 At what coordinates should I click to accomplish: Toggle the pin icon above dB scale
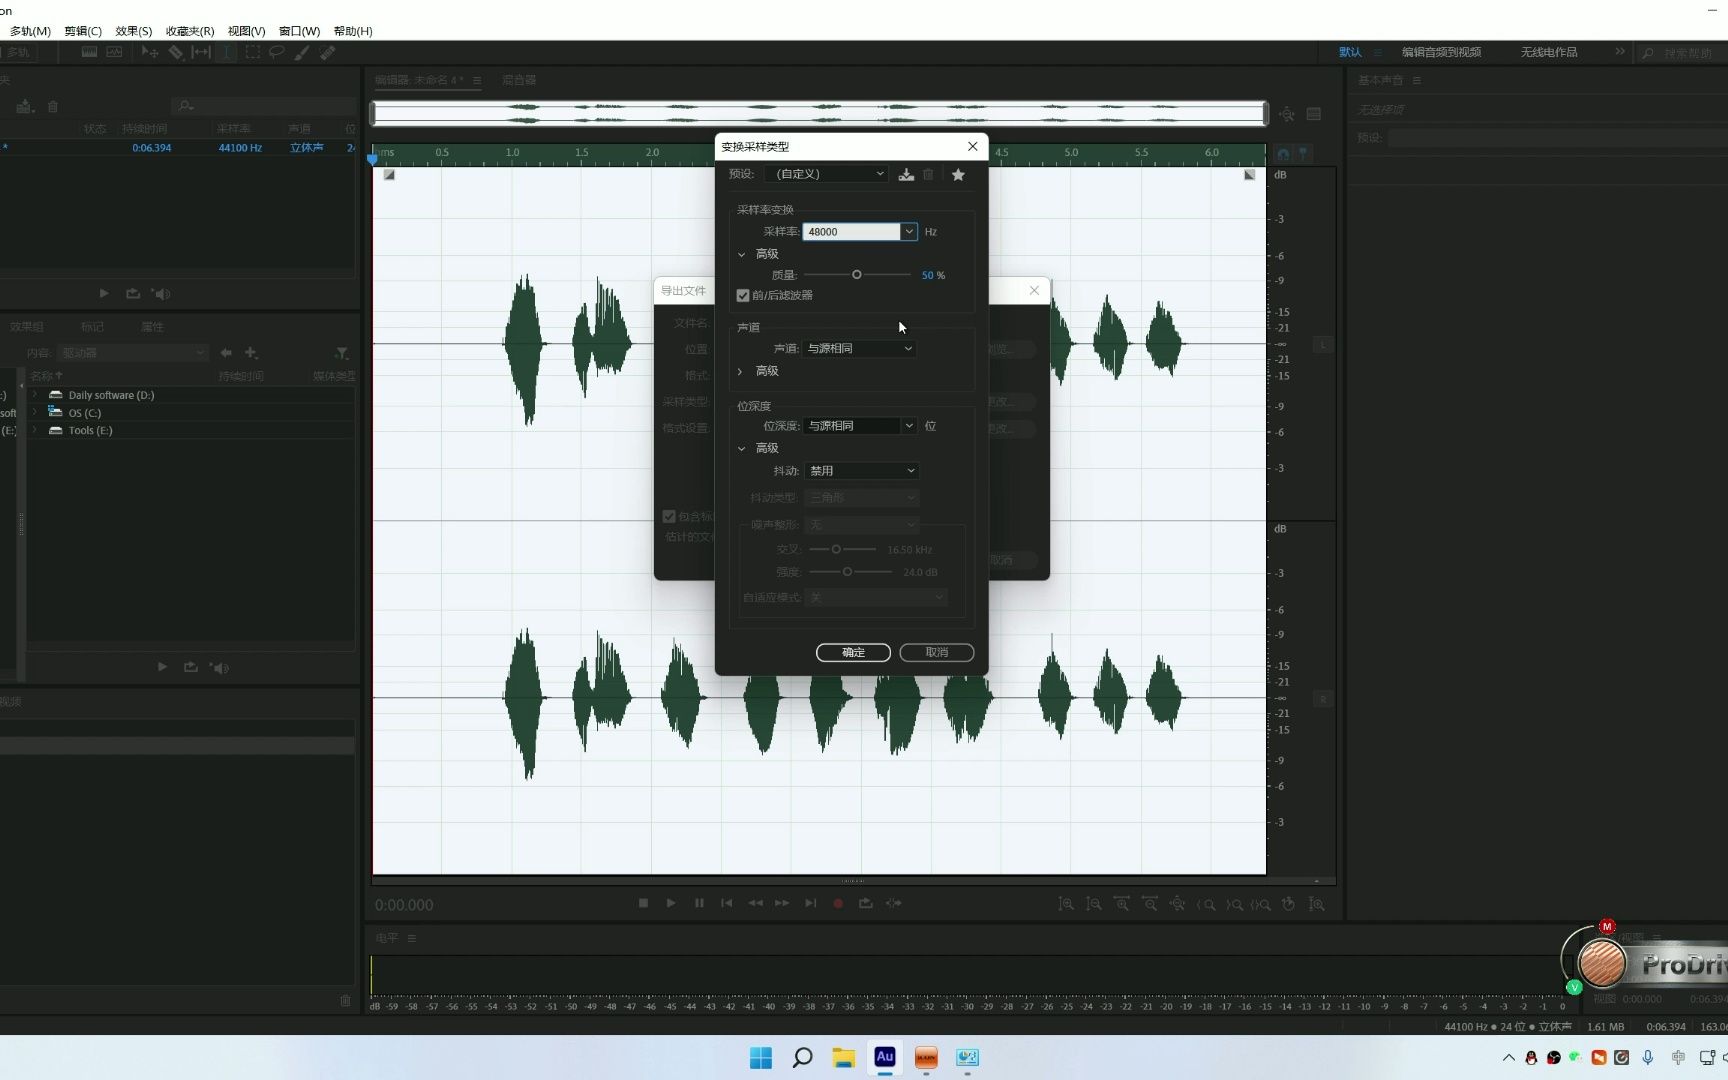tap(1303, 154)
